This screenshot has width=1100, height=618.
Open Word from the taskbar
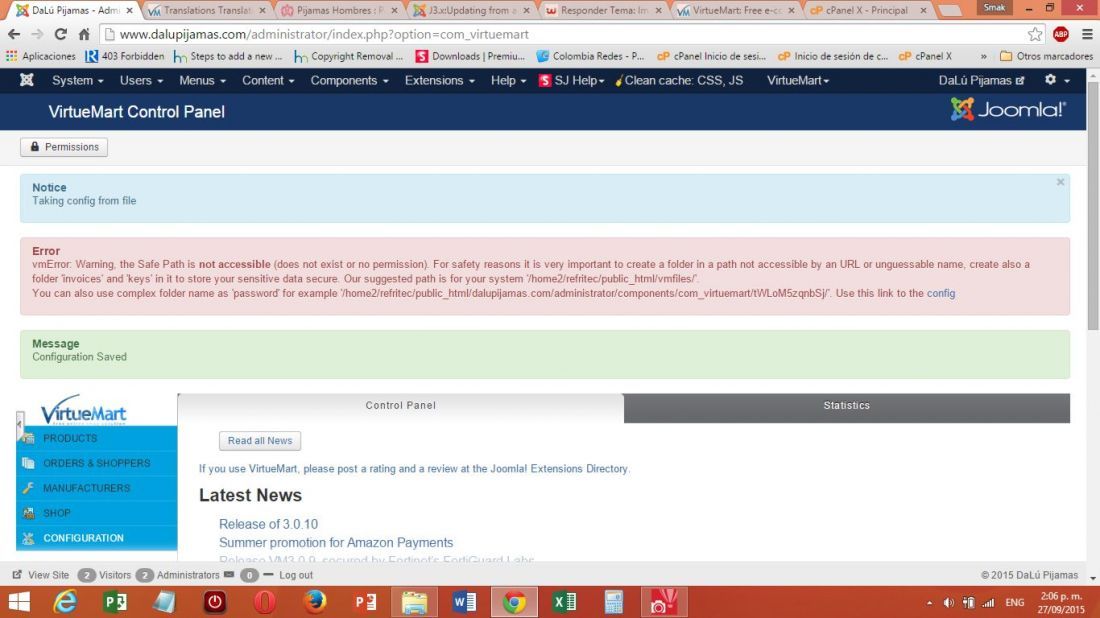464,602
